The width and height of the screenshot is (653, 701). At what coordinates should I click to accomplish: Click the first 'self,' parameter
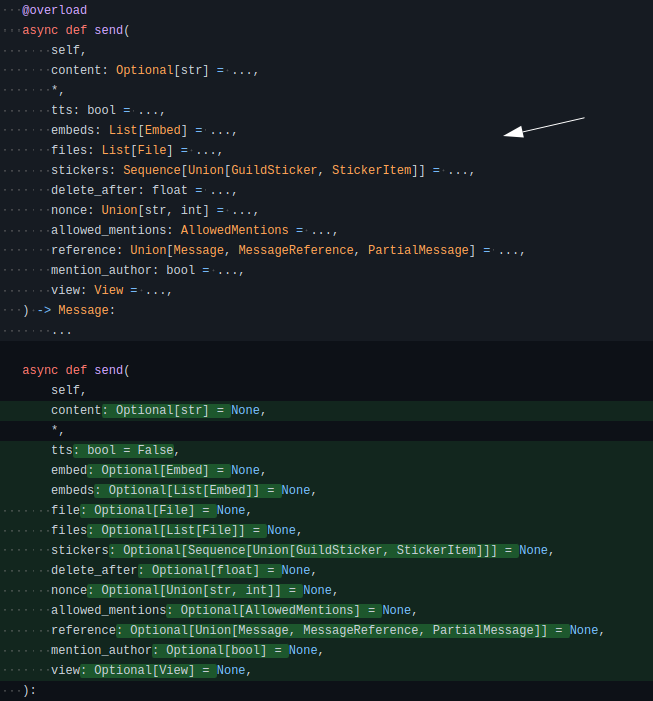coord(68,50)
